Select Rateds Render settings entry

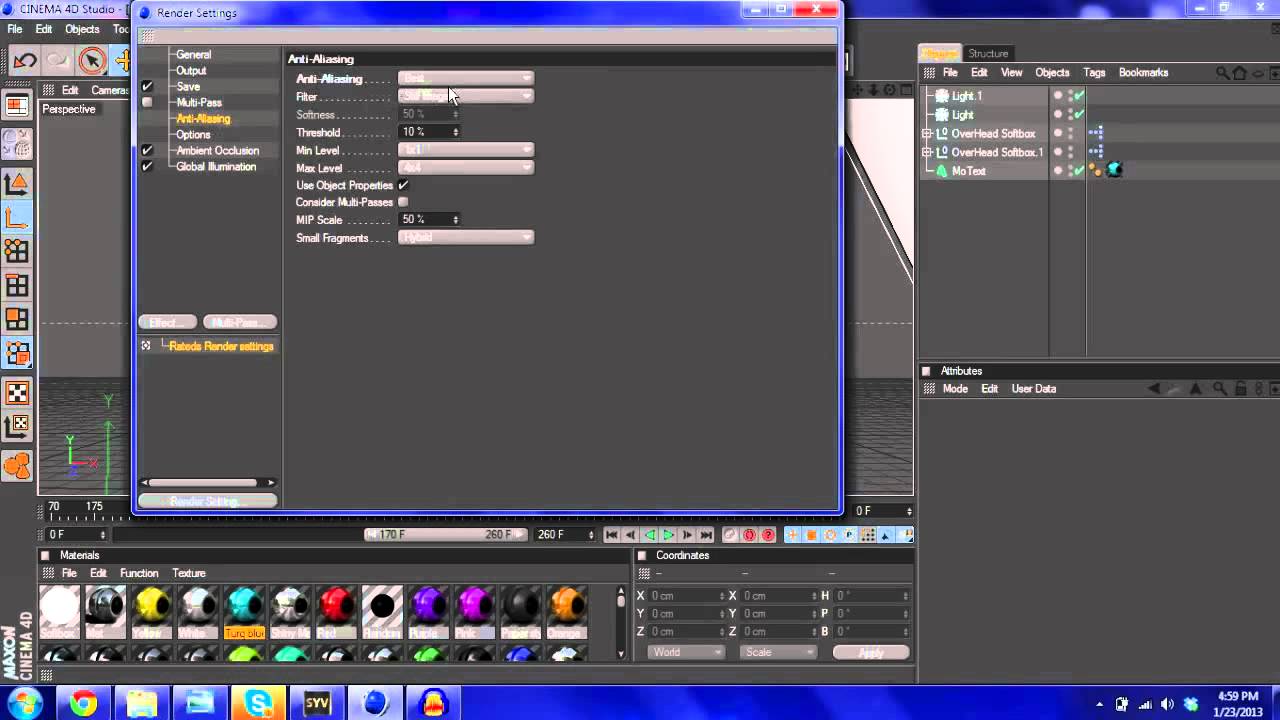point(221,346)
